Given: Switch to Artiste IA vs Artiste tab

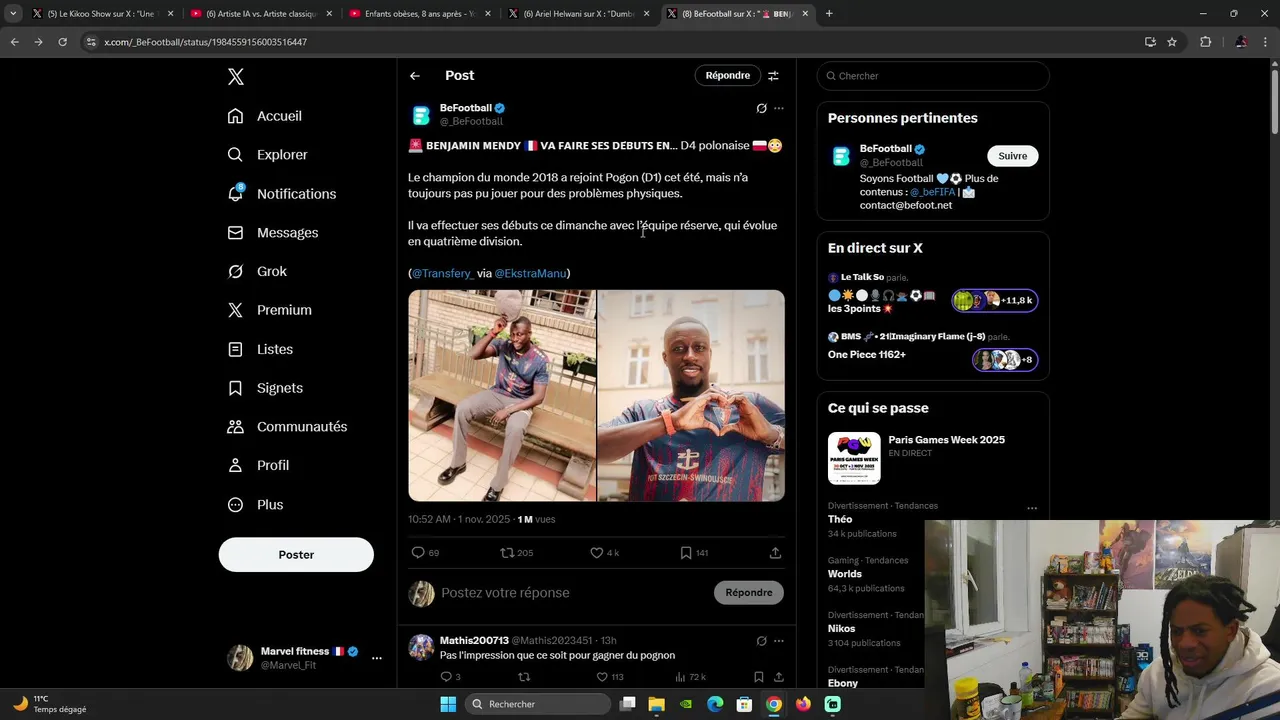Looking at the screenshot, I should click(x=262, y=14).
